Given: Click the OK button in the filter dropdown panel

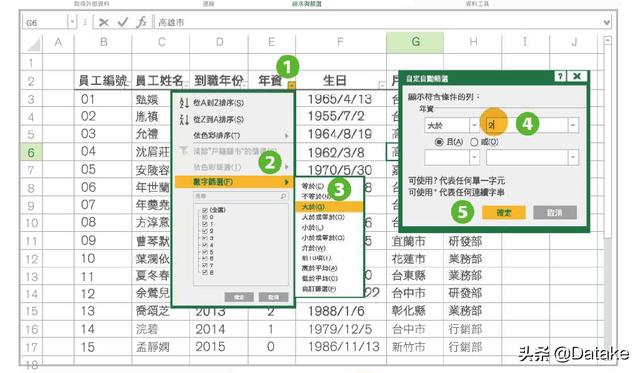Looking at the screenshot, I should pyautogui.click(x=239, y=297).
